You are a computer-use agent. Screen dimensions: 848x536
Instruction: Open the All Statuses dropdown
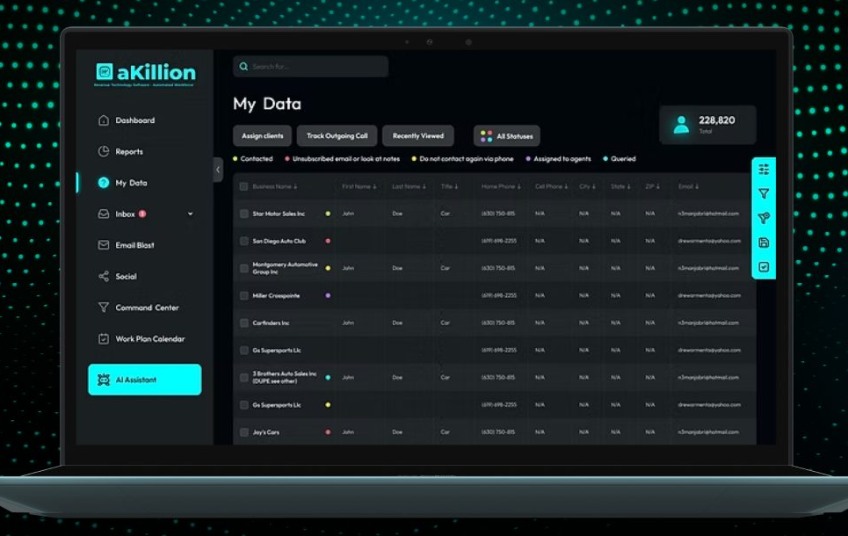click(x=507, y=136)
